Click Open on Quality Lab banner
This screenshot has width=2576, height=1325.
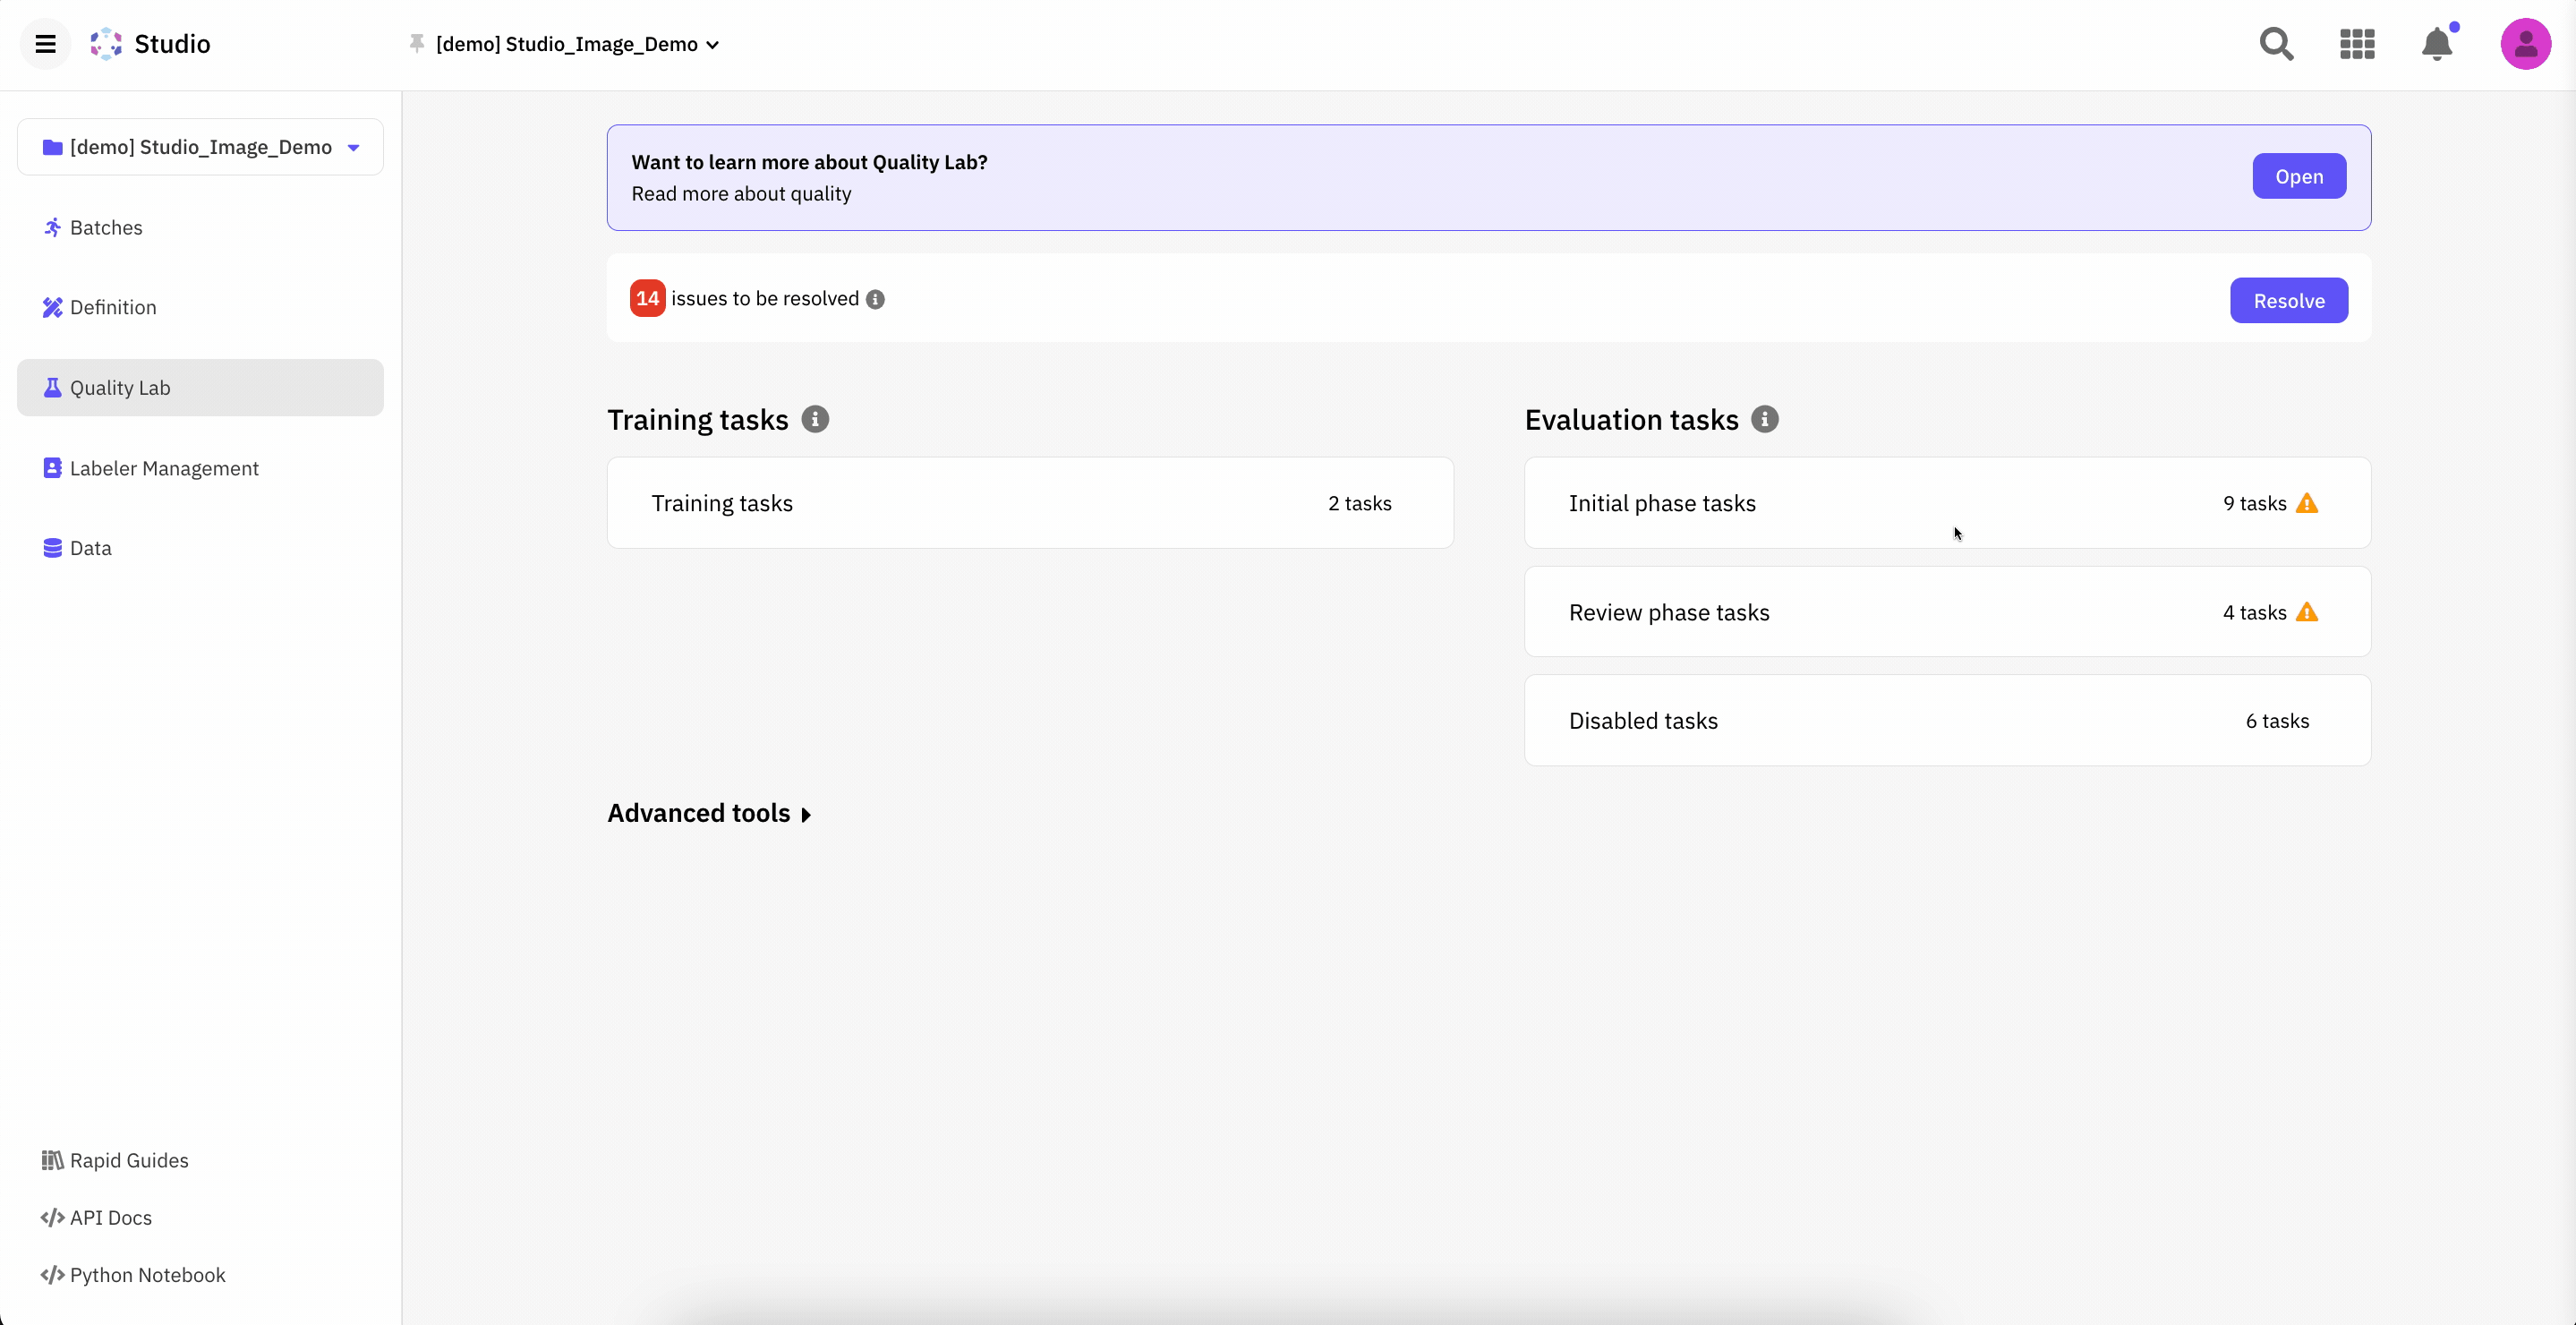[x=2298, y=177]
